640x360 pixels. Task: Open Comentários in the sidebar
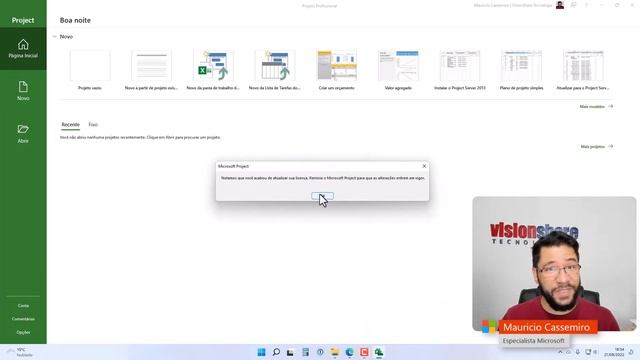coord(23,319)
